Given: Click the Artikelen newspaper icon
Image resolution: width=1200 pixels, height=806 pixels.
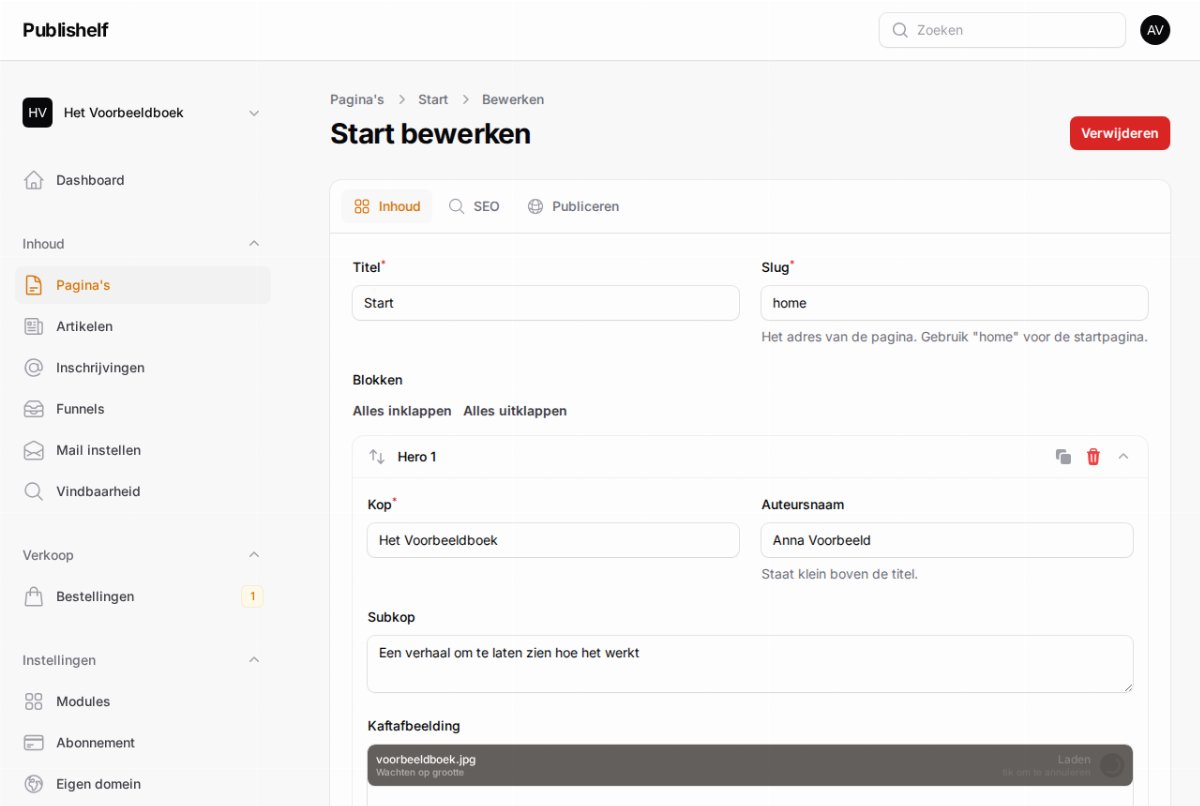Looking at the screenshot, I should tap(34, 326).
